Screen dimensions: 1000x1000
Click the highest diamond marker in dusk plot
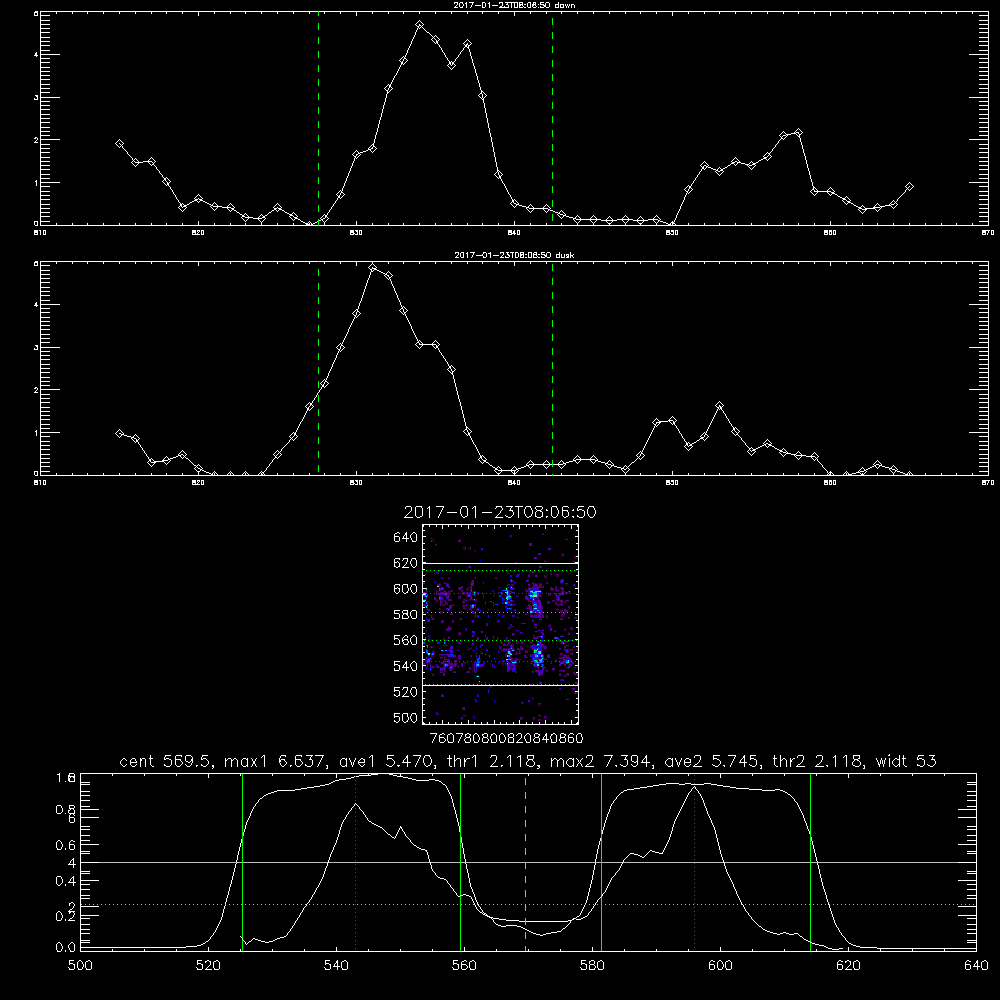[373, 267]
